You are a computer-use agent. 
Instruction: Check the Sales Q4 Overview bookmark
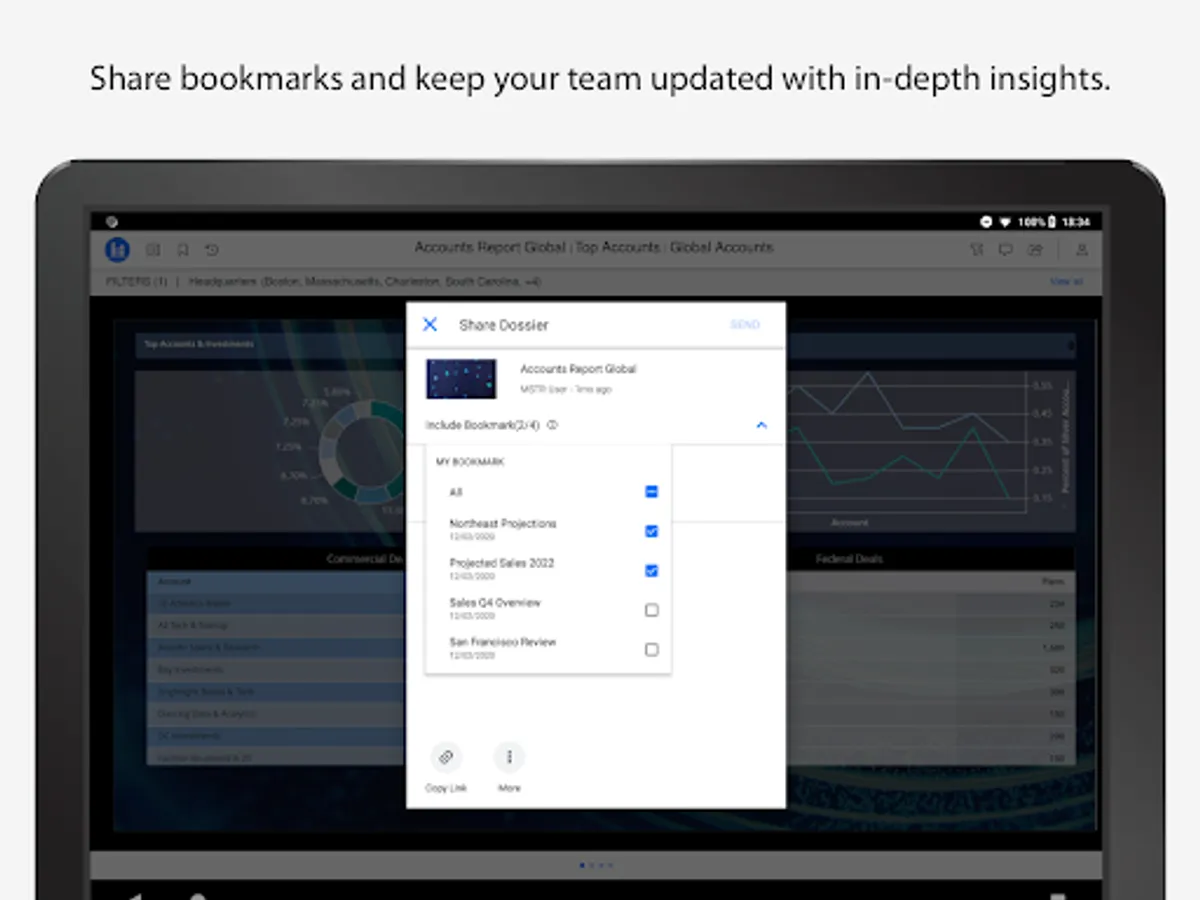(x=651, y=610)
